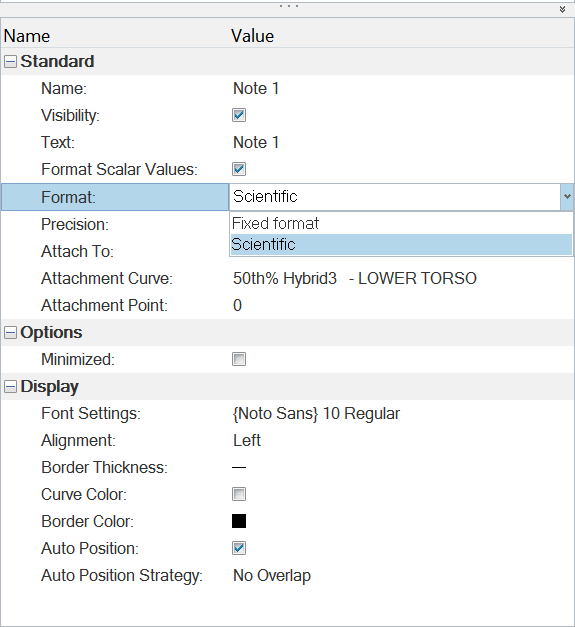This screenshot has width=575, height=627.
Task: Select the Attachment Curve value
Action: click(355, 278)
